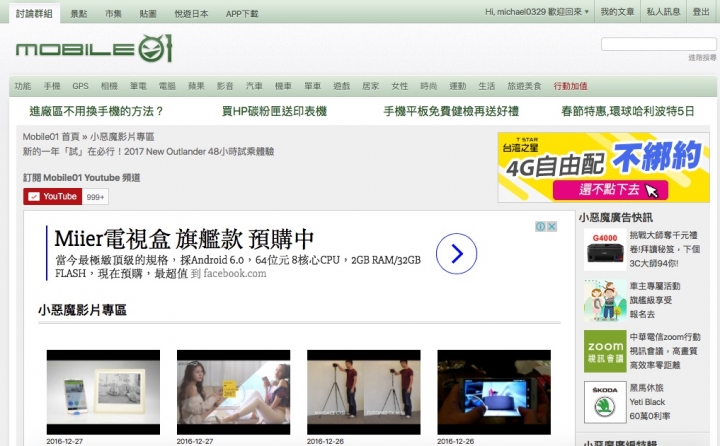This screenshot has height=446, width=720.
Task: Click the circular arrow button in Miier ad
Action: pyautogui.click(x=456, y=254)
